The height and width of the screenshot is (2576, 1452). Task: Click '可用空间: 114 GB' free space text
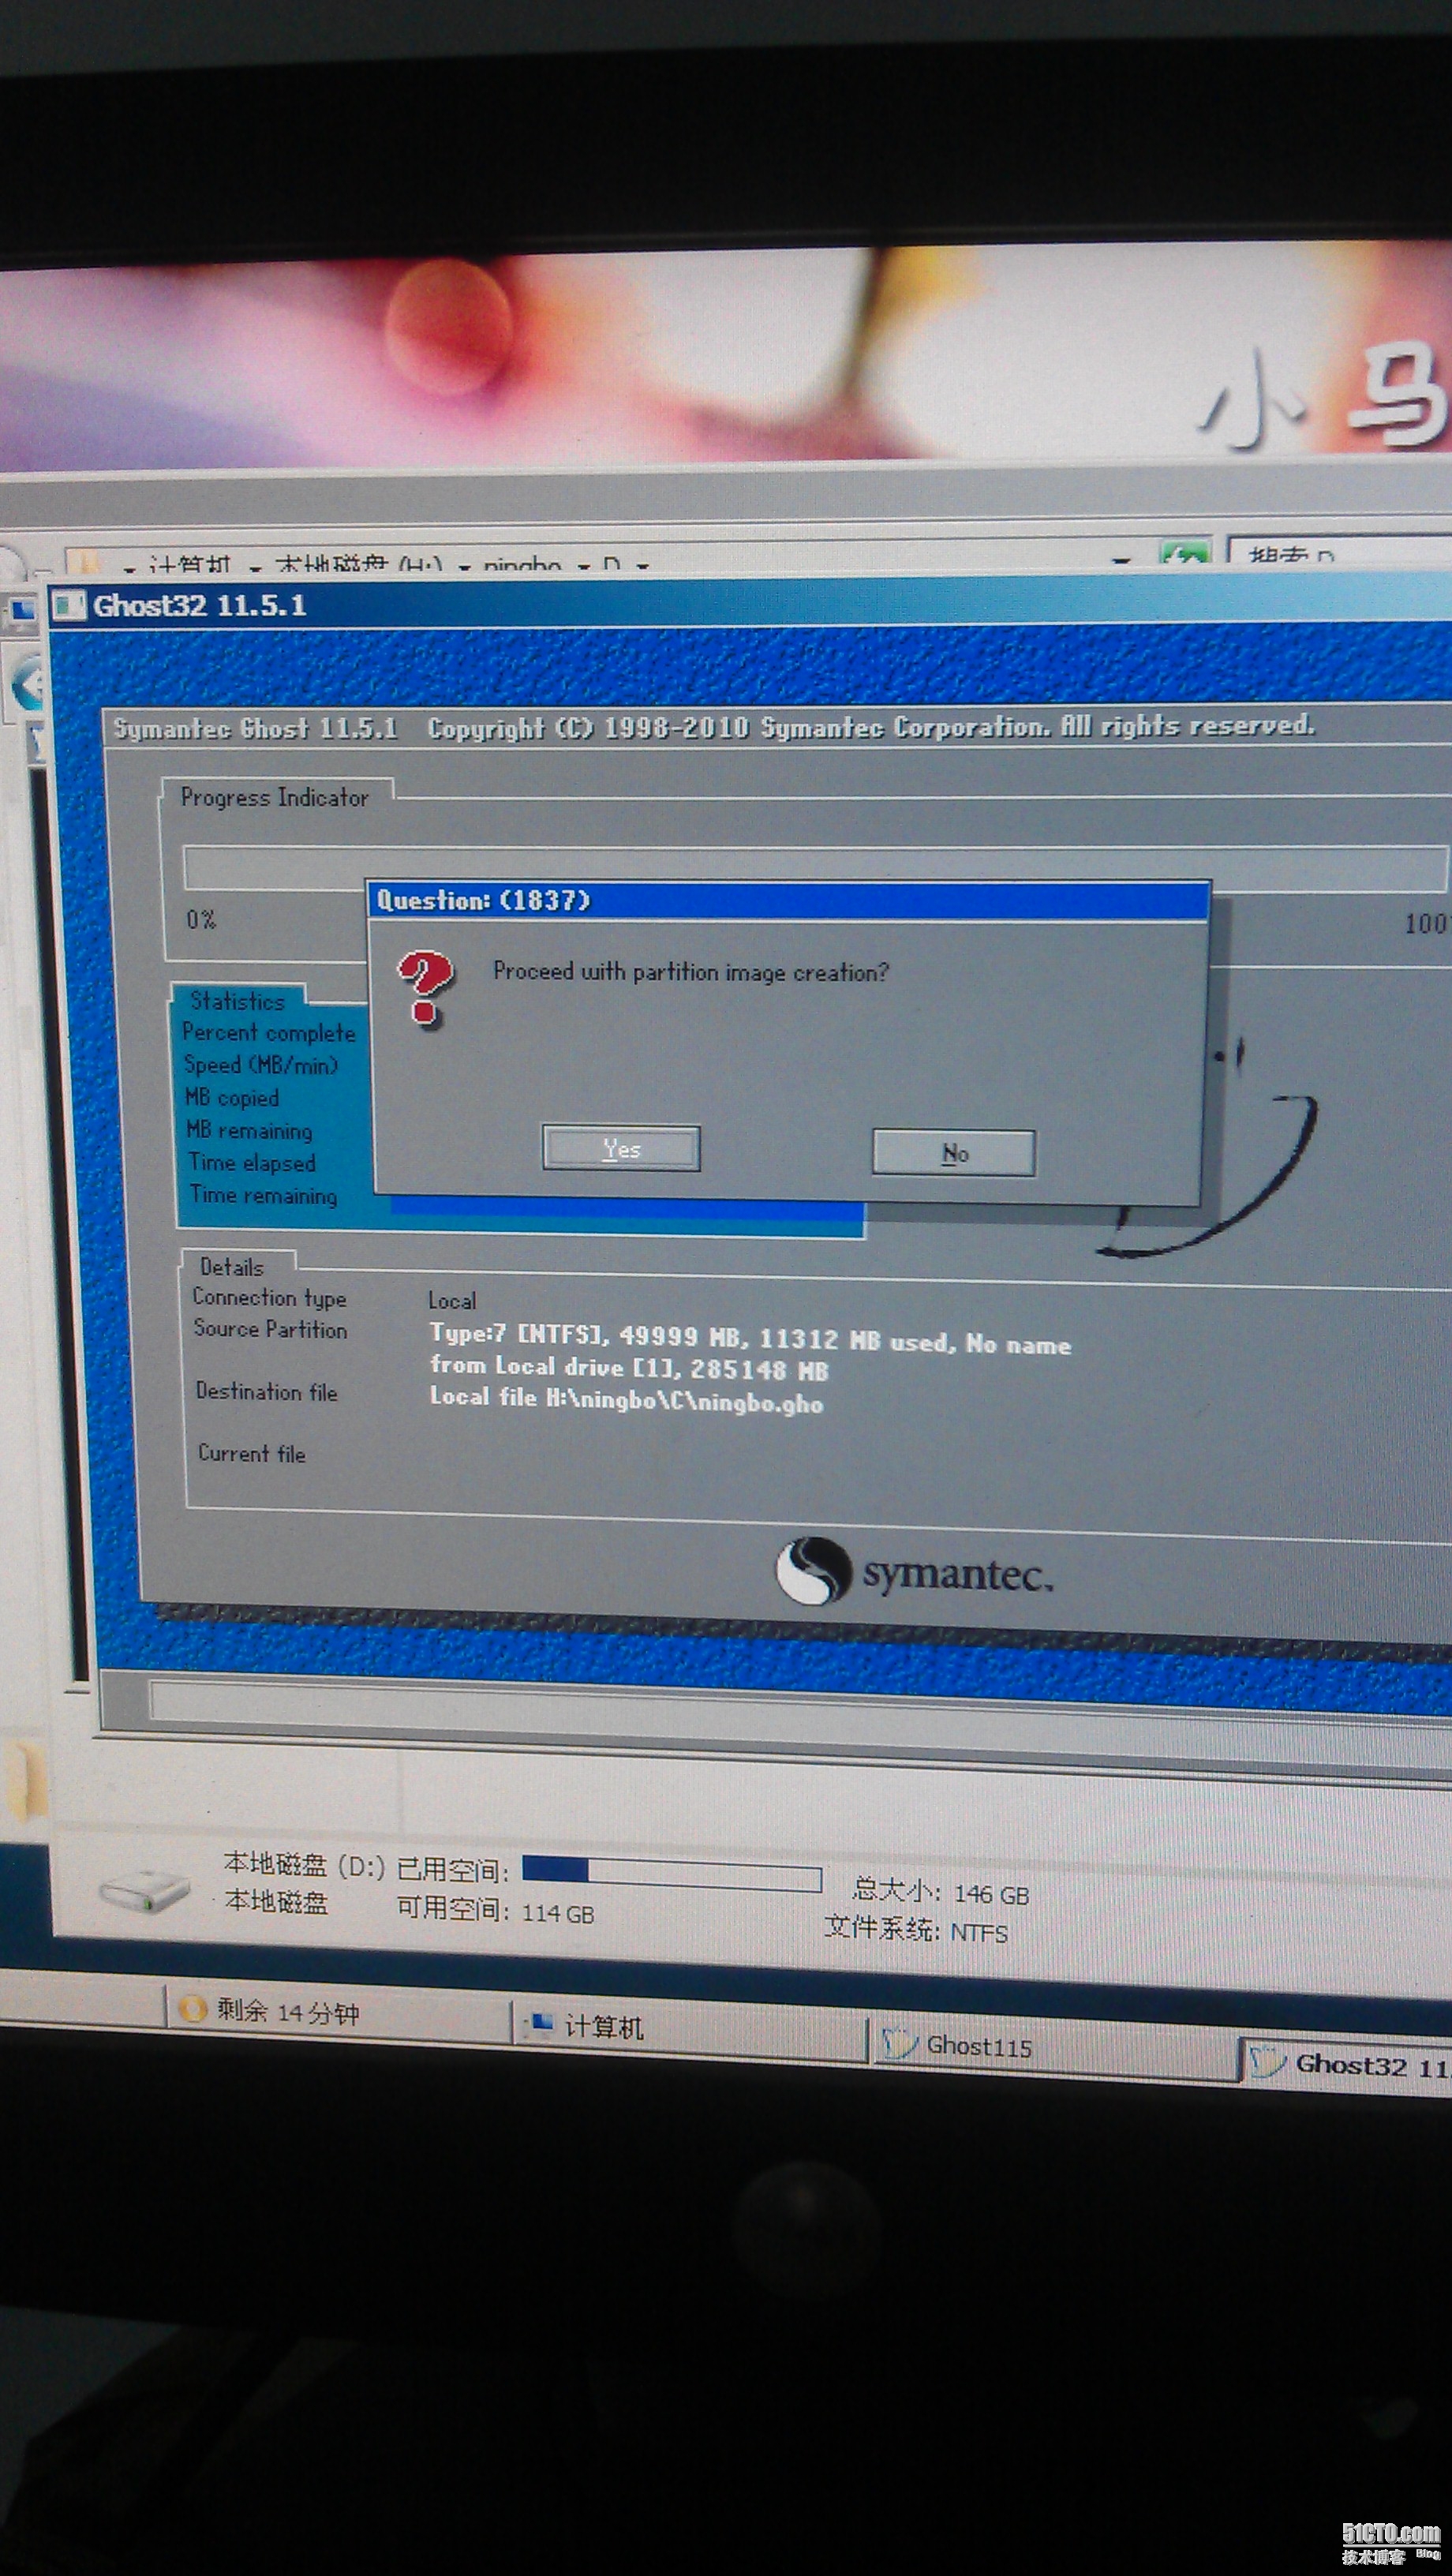(495, 1911)
